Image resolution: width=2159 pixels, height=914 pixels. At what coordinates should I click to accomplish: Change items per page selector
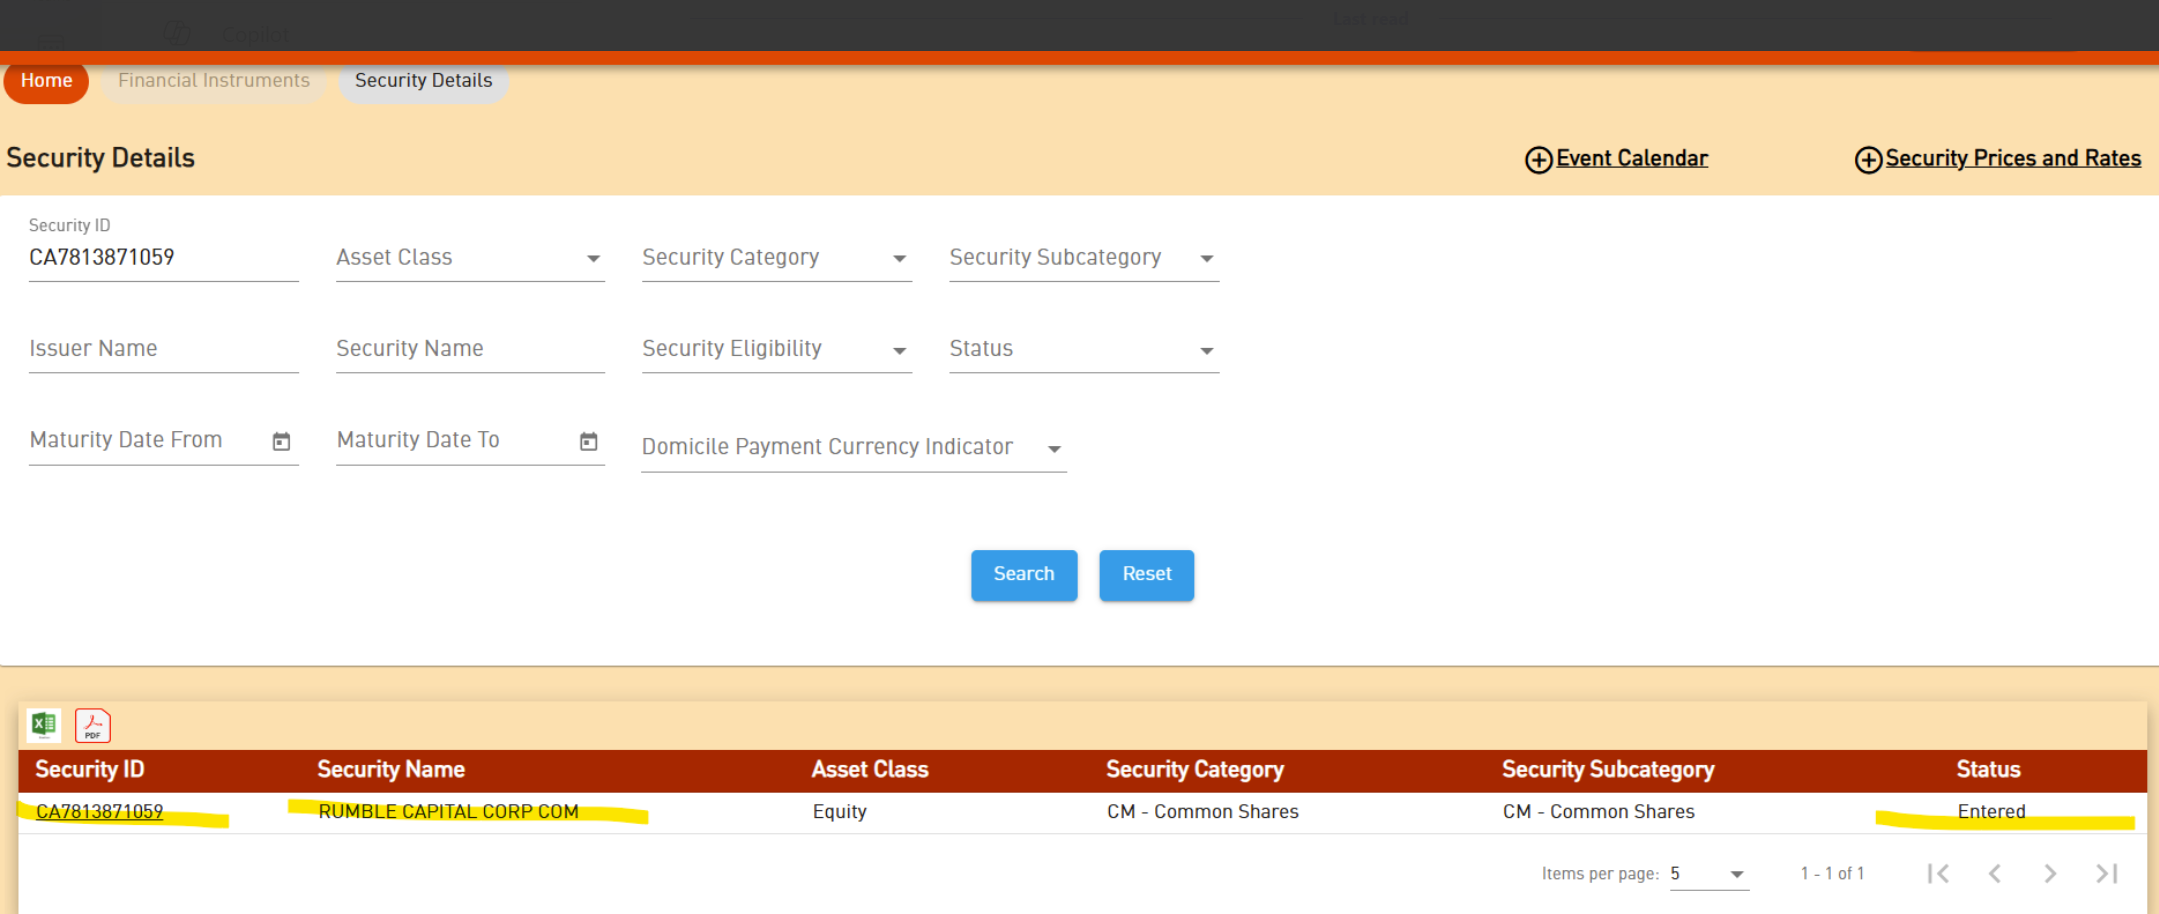pyautogui.click(x=1708, y=874)
